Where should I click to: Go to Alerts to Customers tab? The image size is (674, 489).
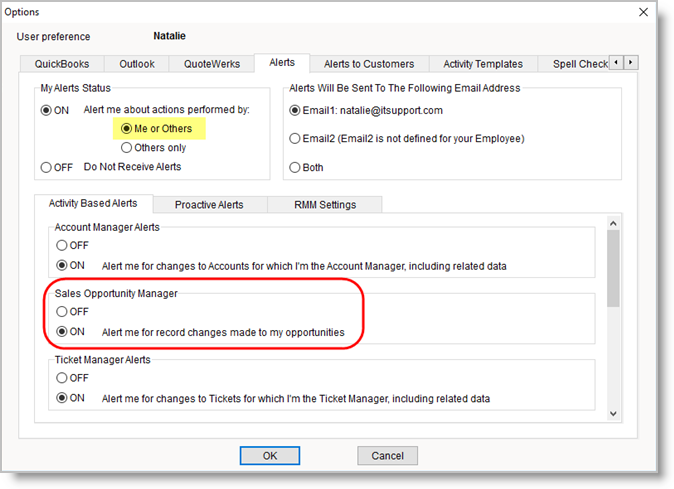tap(367, 64)
